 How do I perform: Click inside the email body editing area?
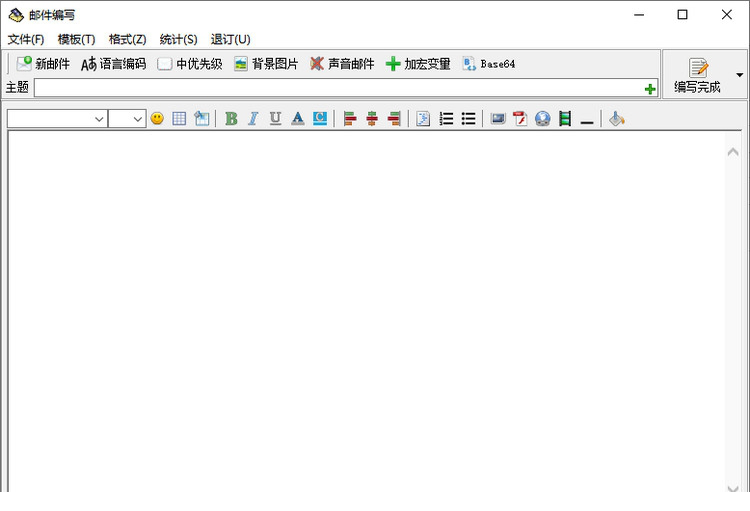pyautogui.click(x=366, y=311)
